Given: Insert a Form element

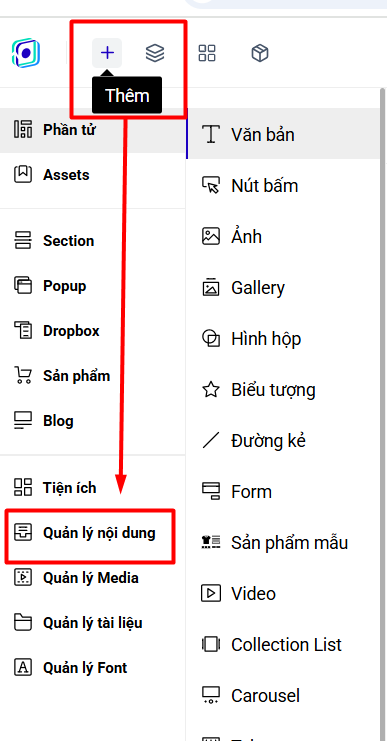Looking at the screenshot, I should [283, 491].
